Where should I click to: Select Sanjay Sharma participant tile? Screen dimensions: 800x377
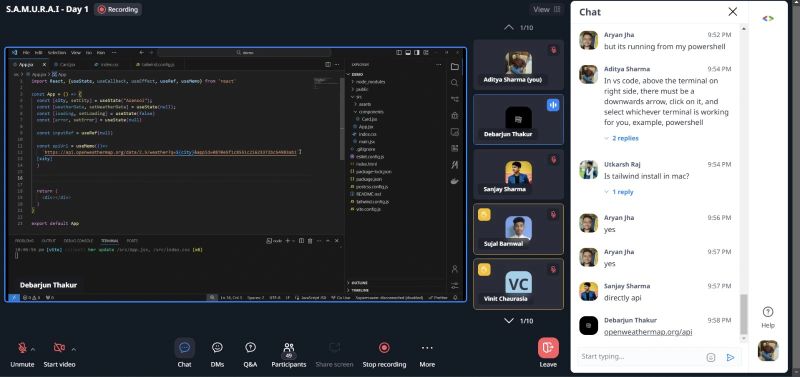pos(518,174)
